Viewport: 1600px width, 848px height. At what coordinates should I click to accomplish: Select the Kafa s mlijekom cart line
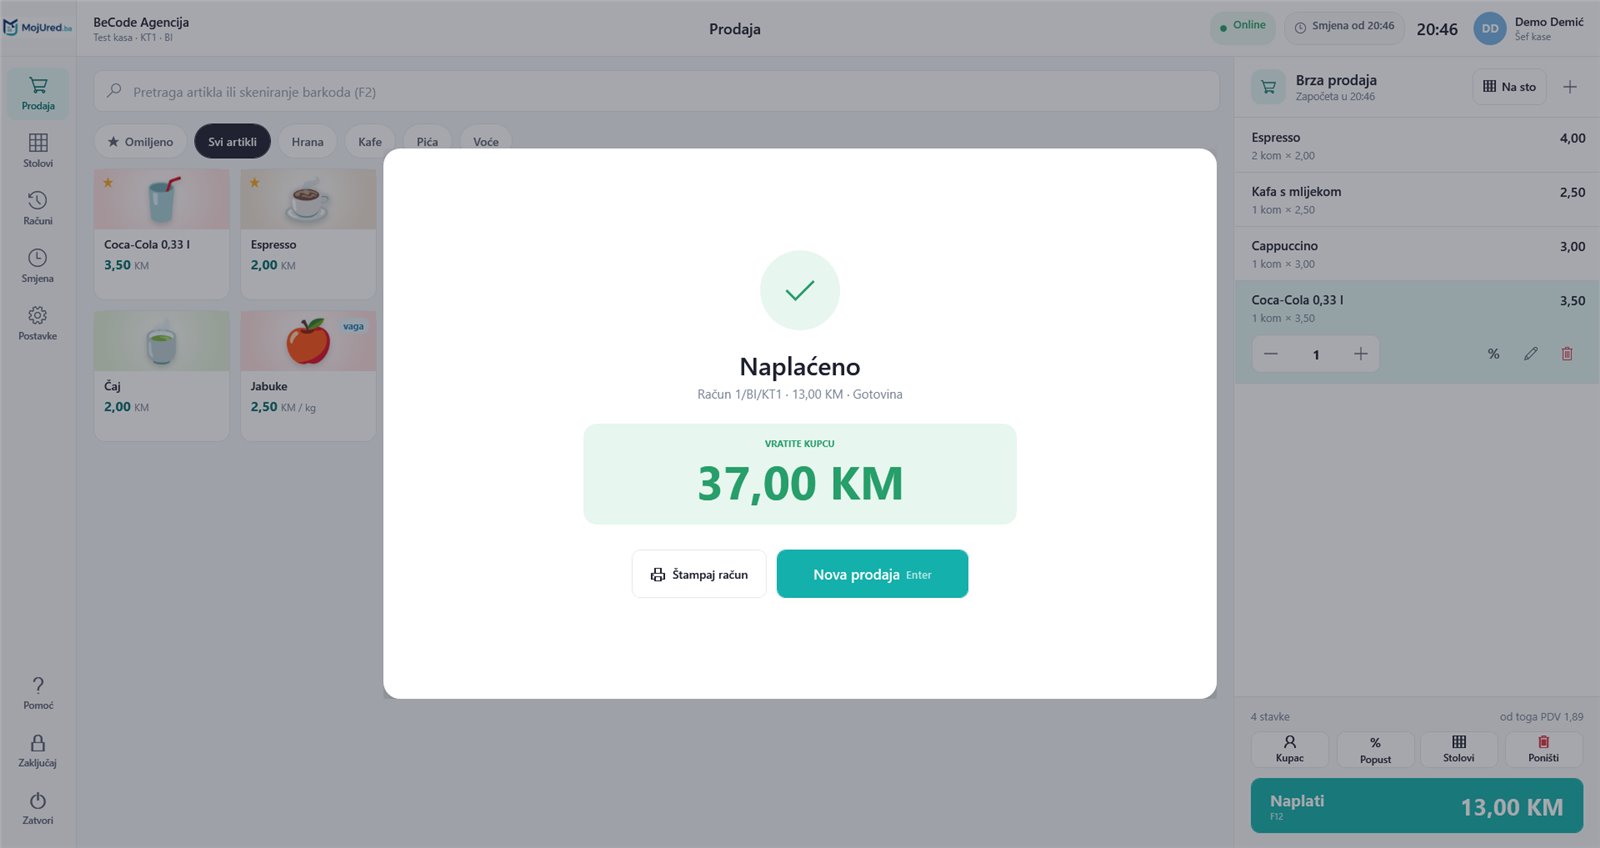pyautogui.click(x=1417, y=200)
